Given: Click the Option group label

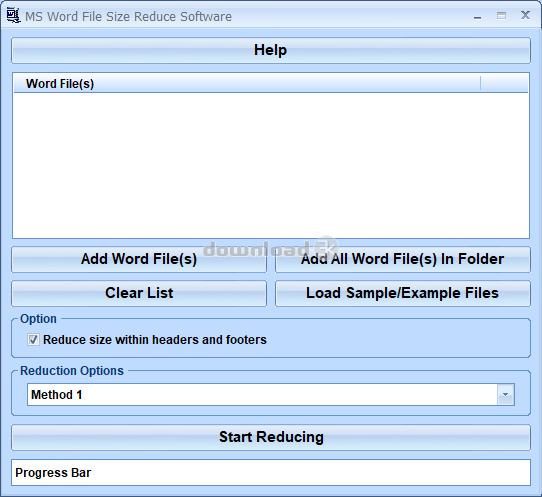Looking at the screenshot, I should 38,319.
